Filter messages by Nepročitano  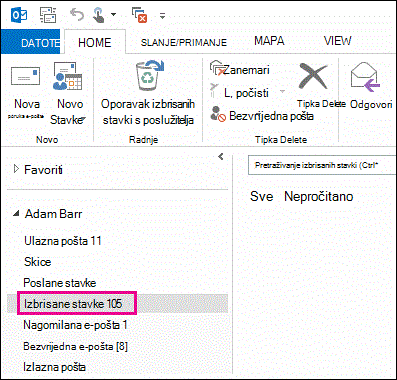pos(318,196)
